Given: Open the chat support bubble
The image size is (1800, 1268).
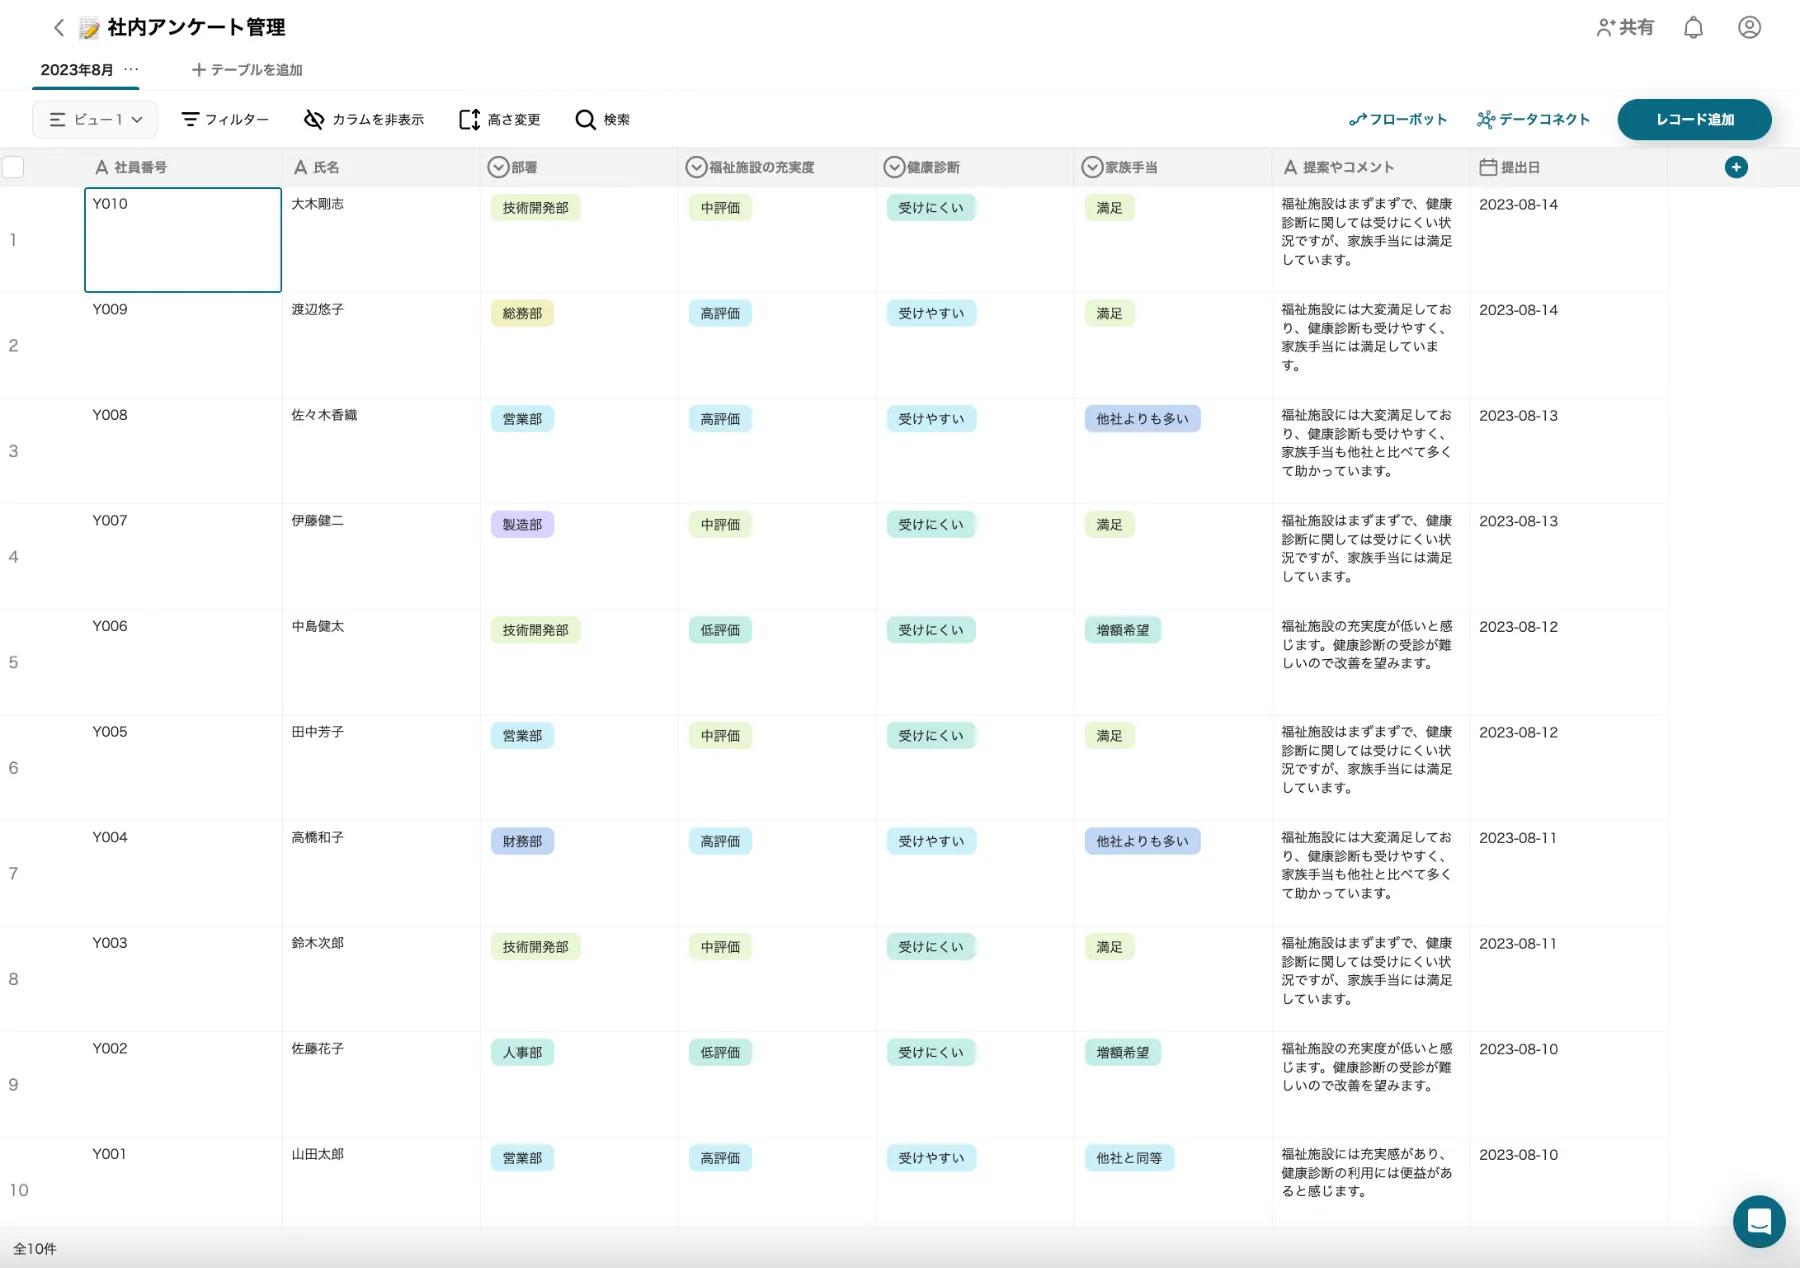Looking at the screenshot, I should 1758,1221.
